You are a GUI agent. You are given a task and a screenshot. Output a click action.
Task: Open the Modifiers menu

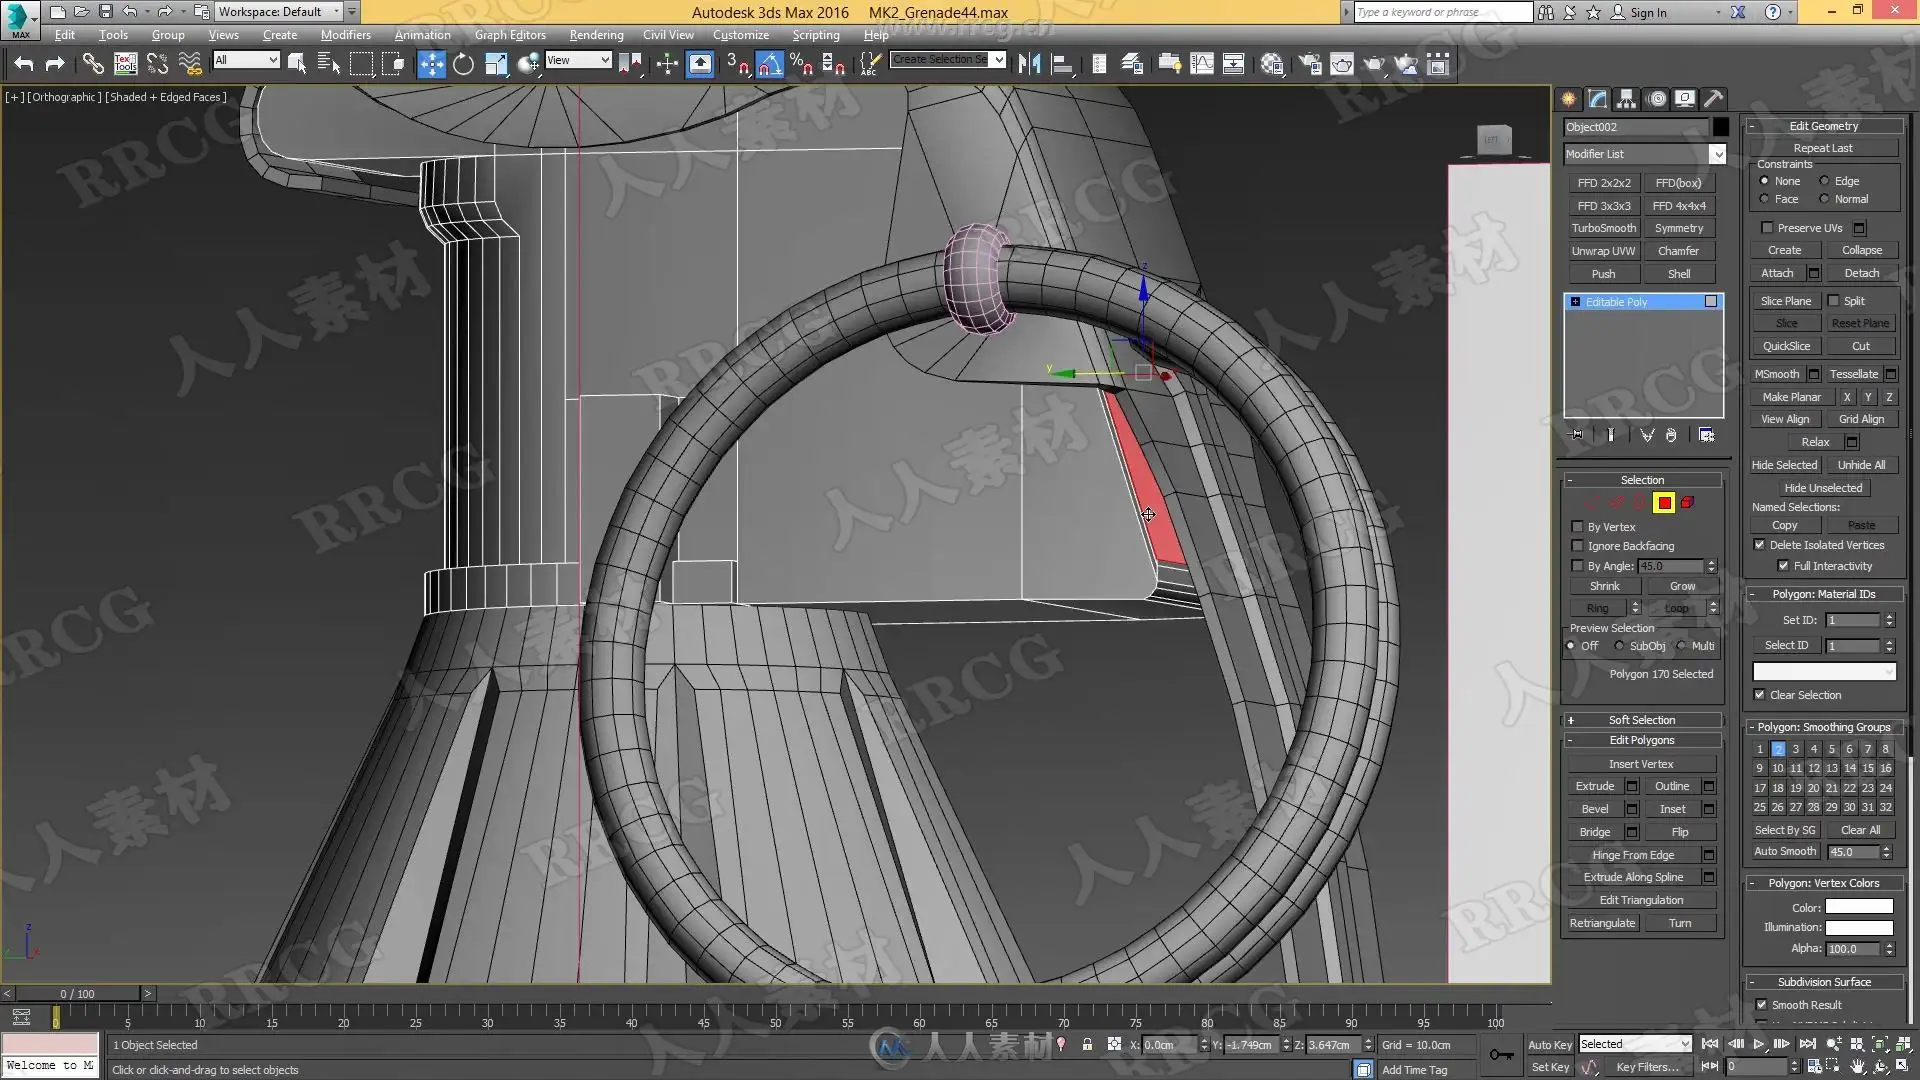345,35
